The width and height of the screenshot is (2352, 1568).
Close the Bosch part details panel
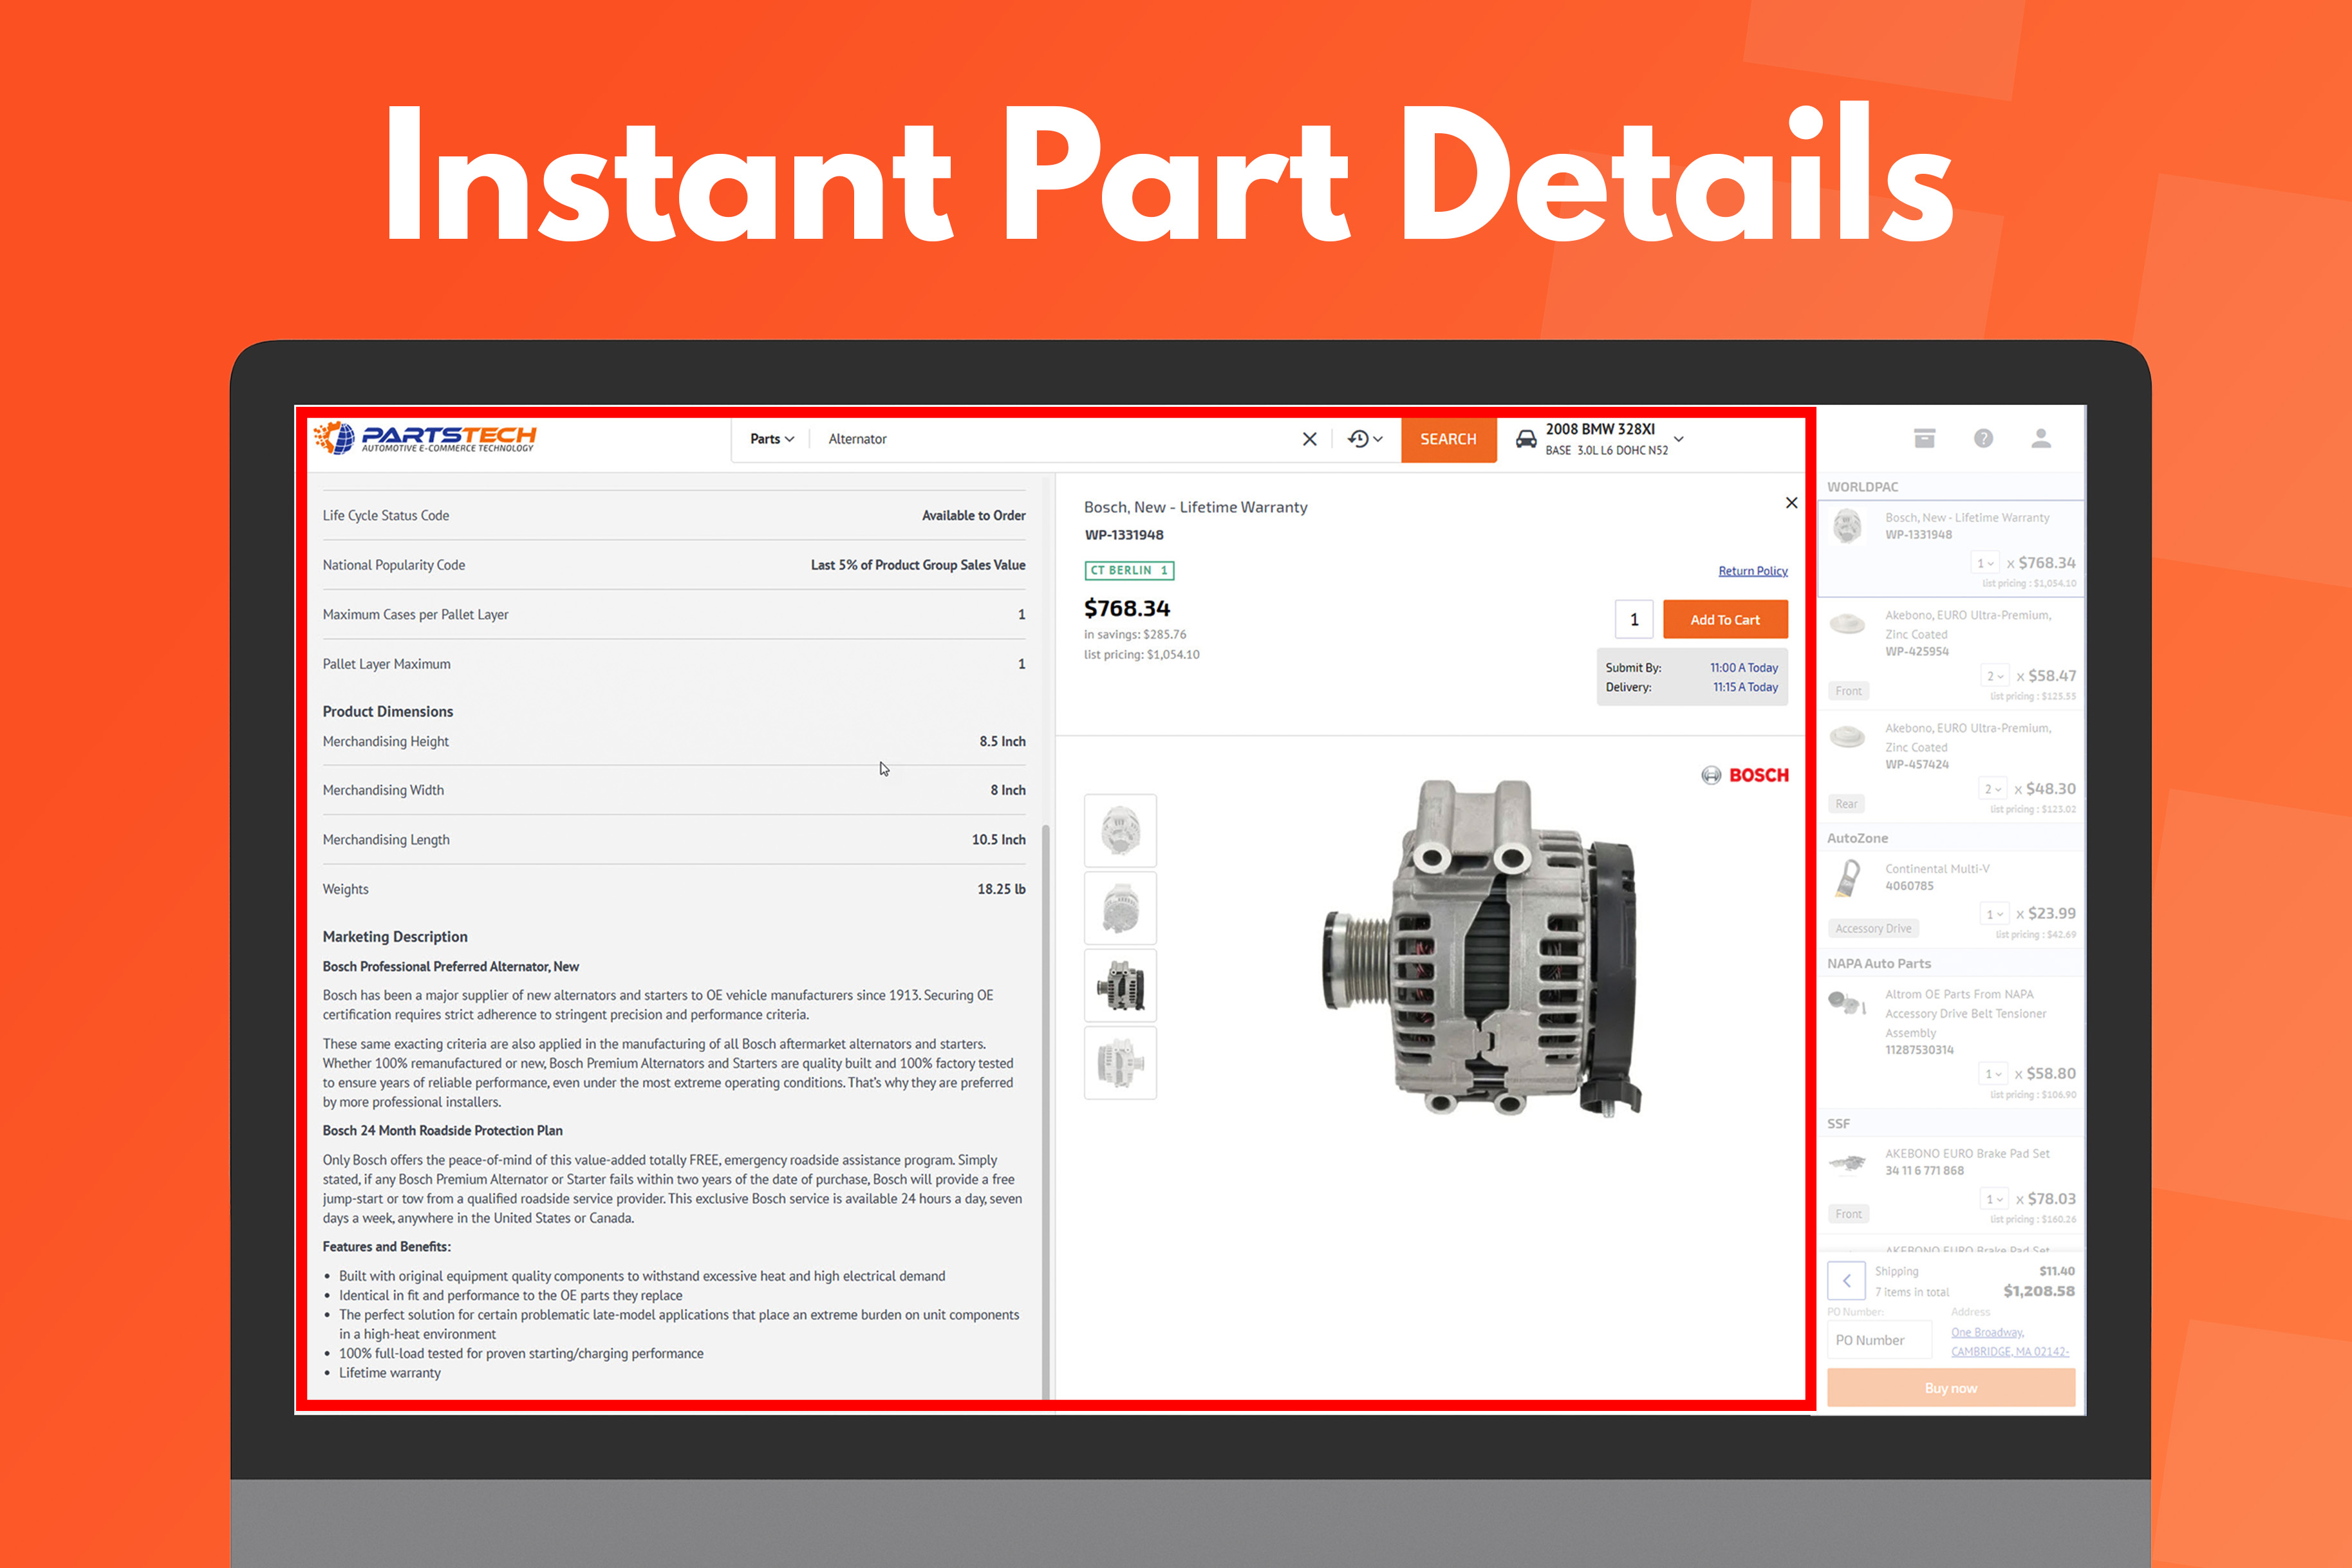click(1791, 503)
